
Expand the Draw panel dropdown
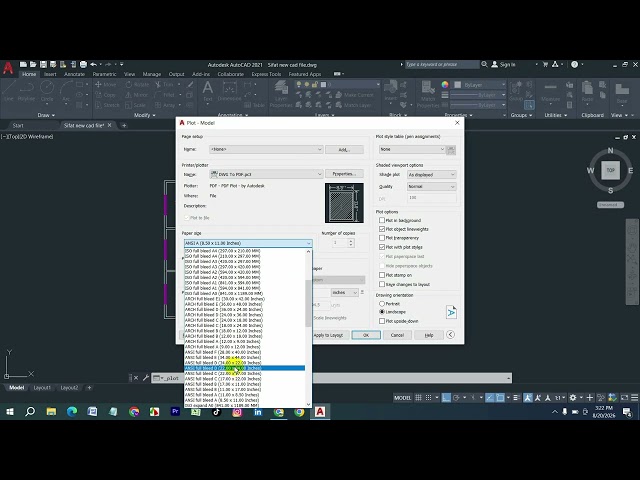[x=46, y=116]
